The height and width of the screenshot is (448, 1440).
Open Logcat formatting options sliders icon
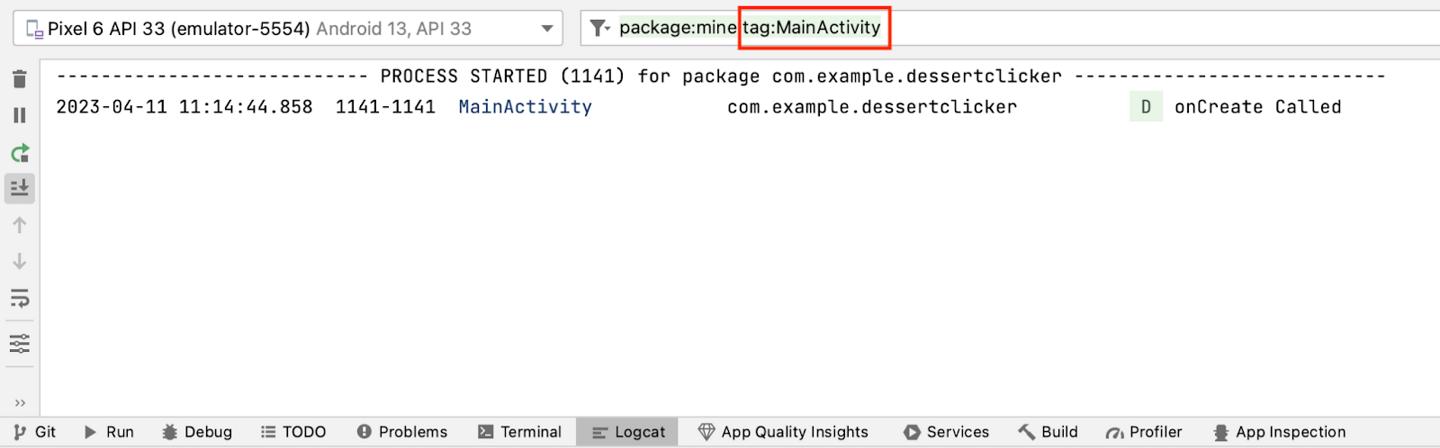pyautogui.click(x=19, y=343)
